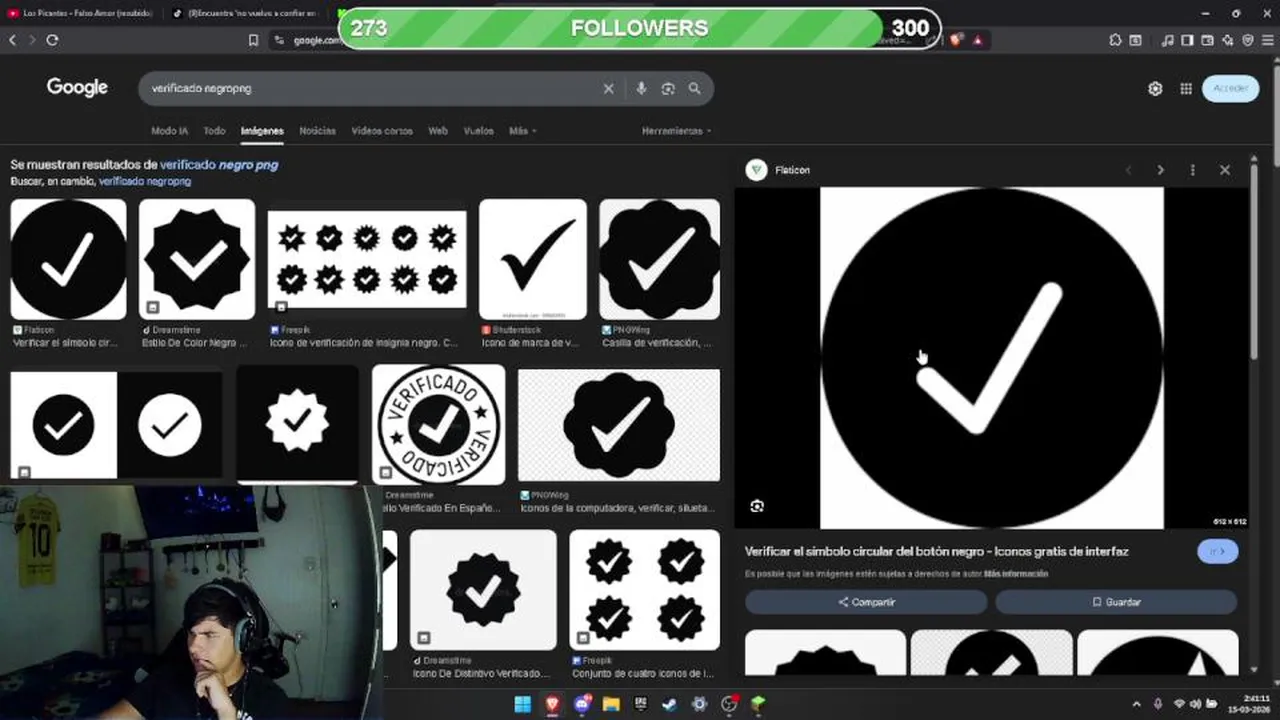Open the browser hamburger menu
Screen dimensions: 1280x720
coord(1267,40)
